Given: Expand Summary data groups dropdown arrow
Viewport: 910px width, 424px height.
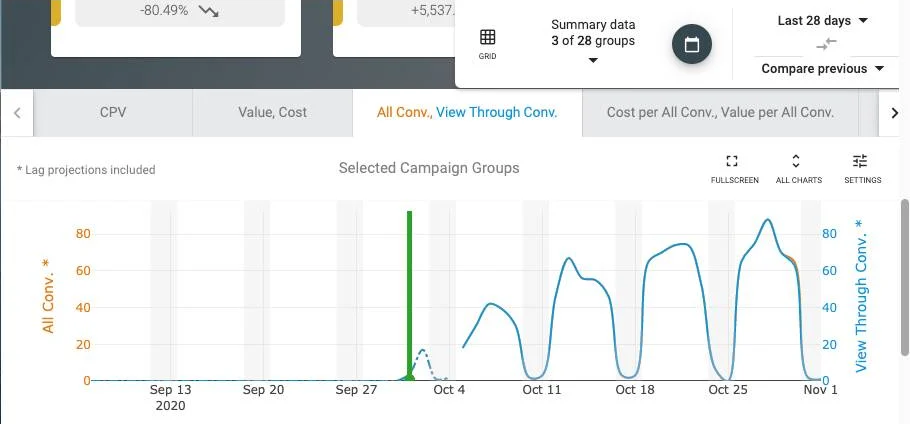Looking at the screenshot, I should (593, 60).
